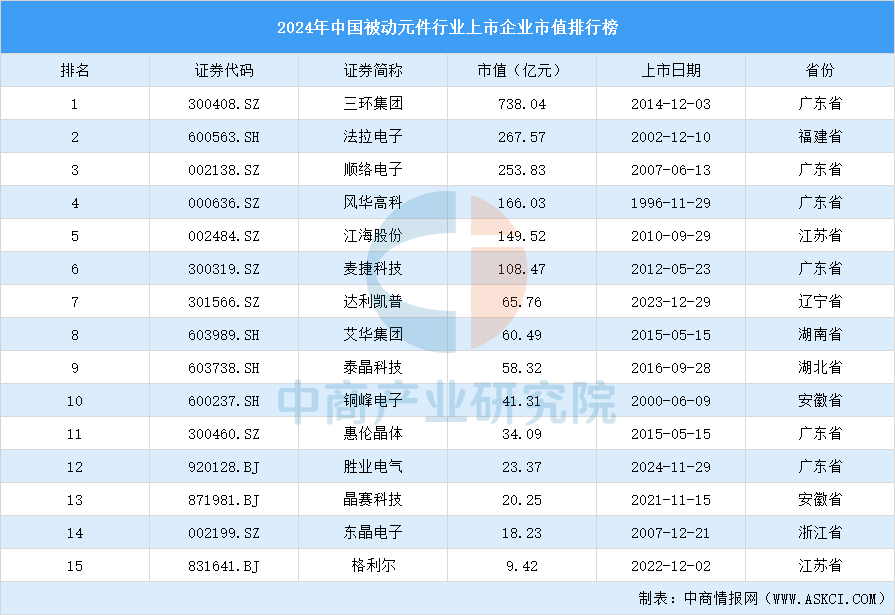895x615 pixels.
Task: Click stock code "002199.SZ"
Action: point(224,533)
